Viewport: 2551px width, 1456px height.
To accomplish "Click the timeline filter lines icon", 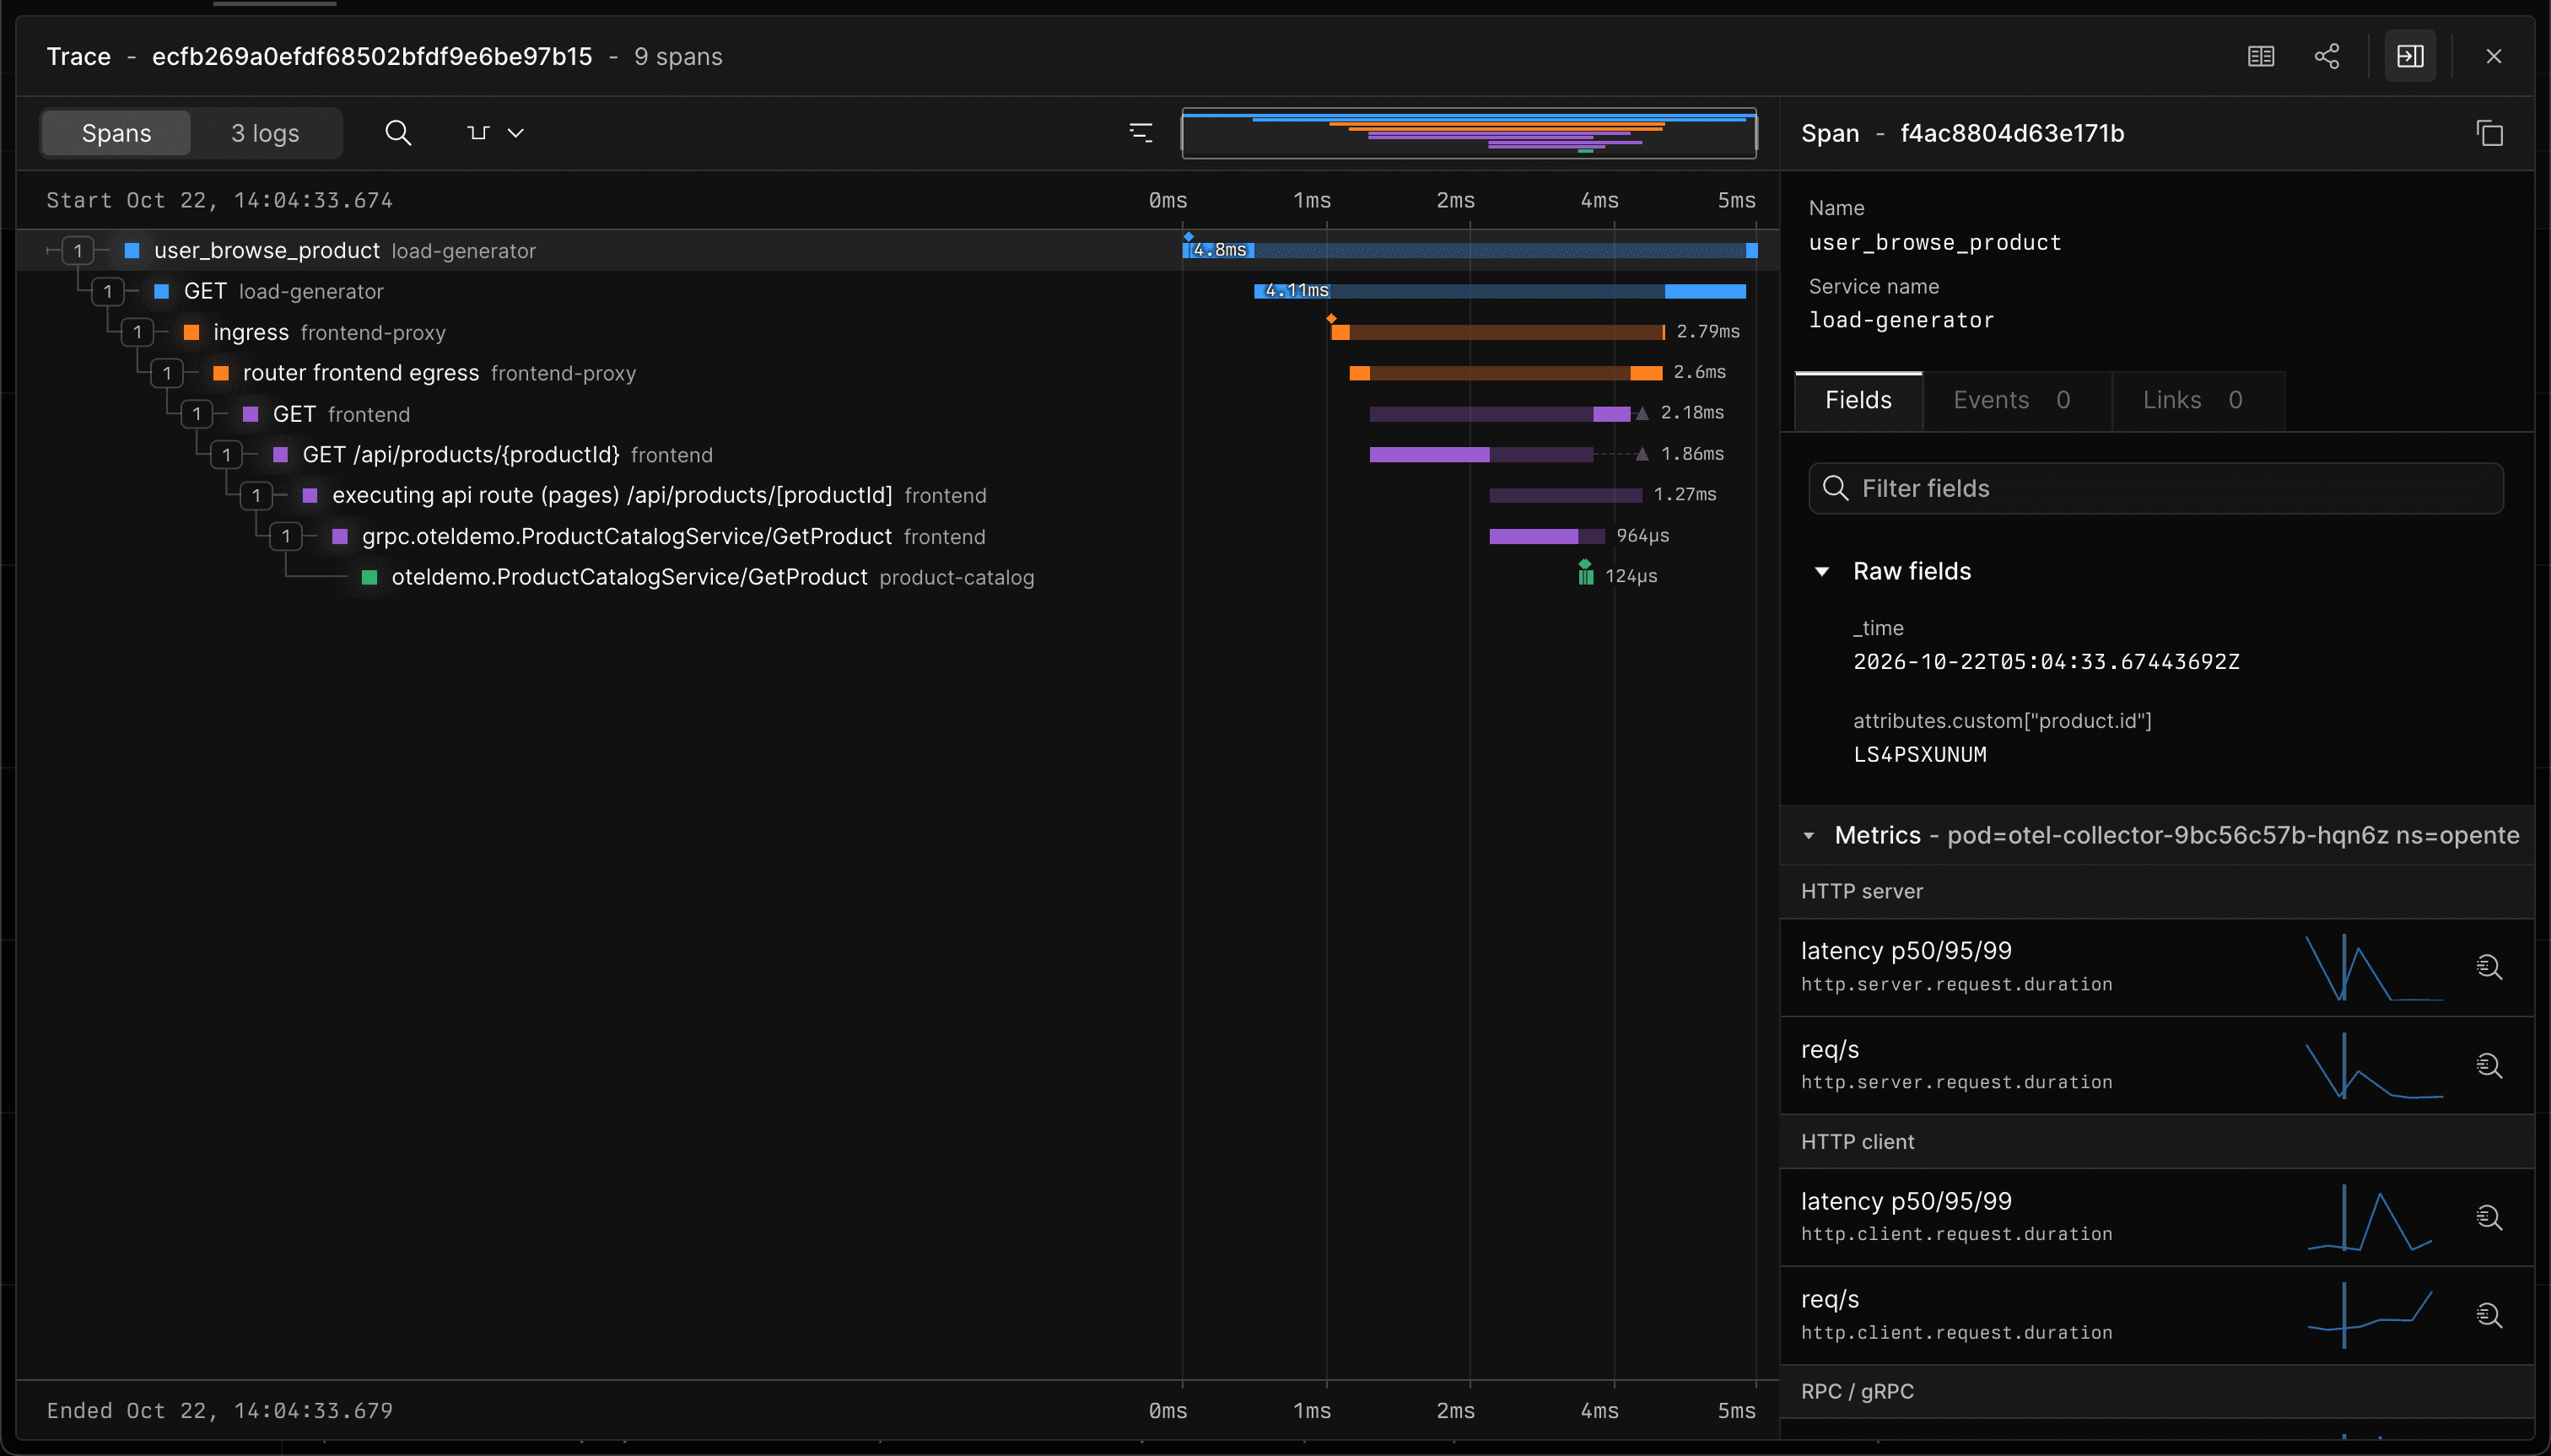I will (x=1140, y=133).
